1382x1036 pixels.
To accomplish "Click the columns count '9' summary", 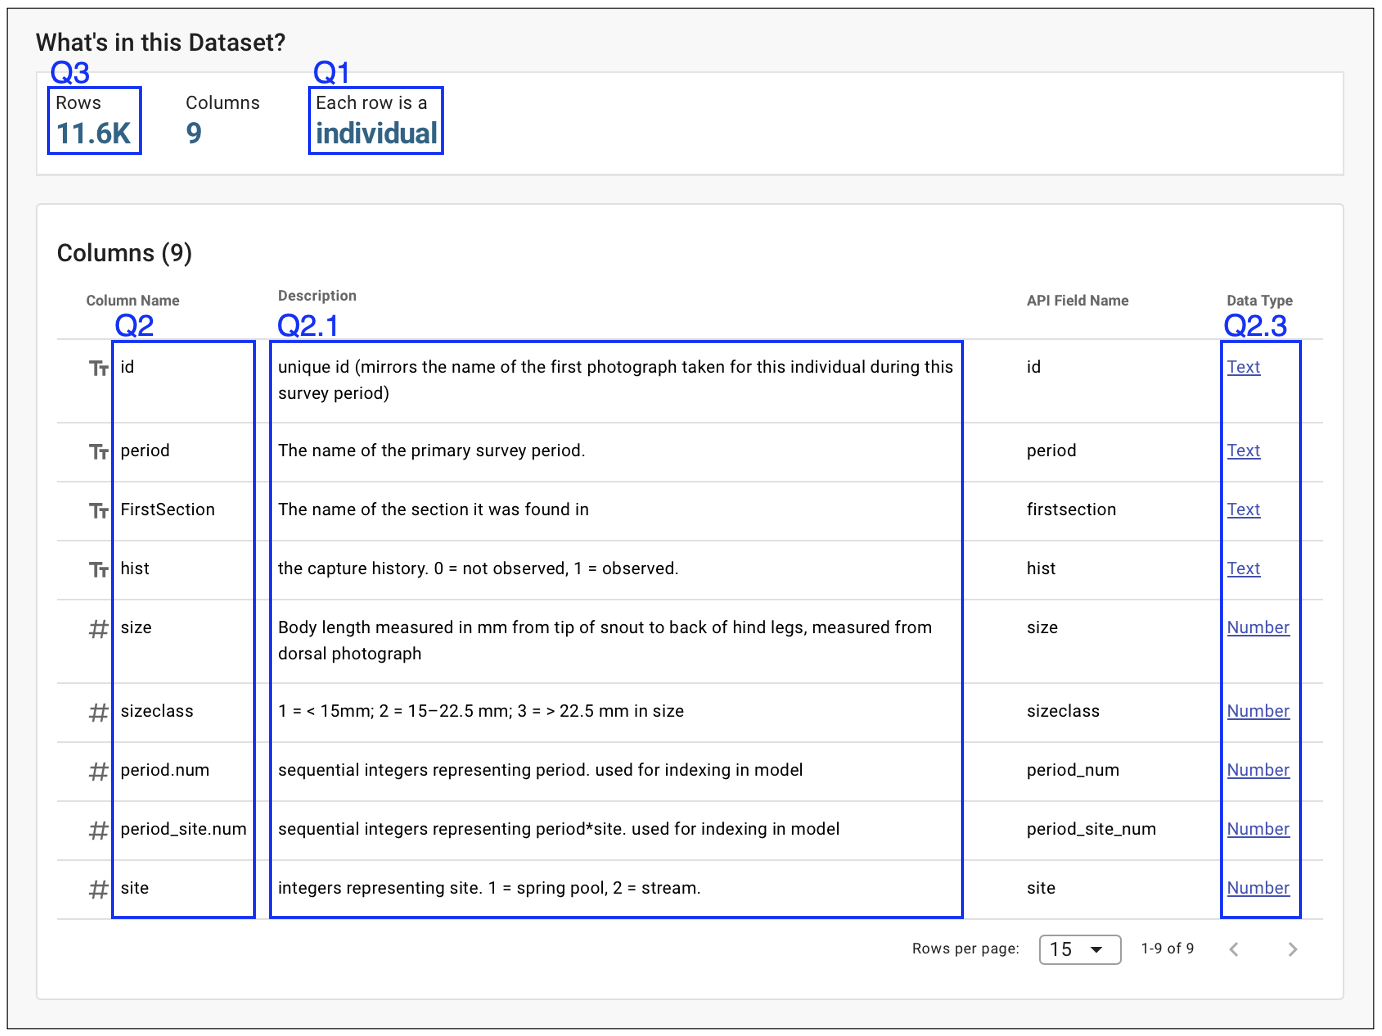I will (194, 134).
